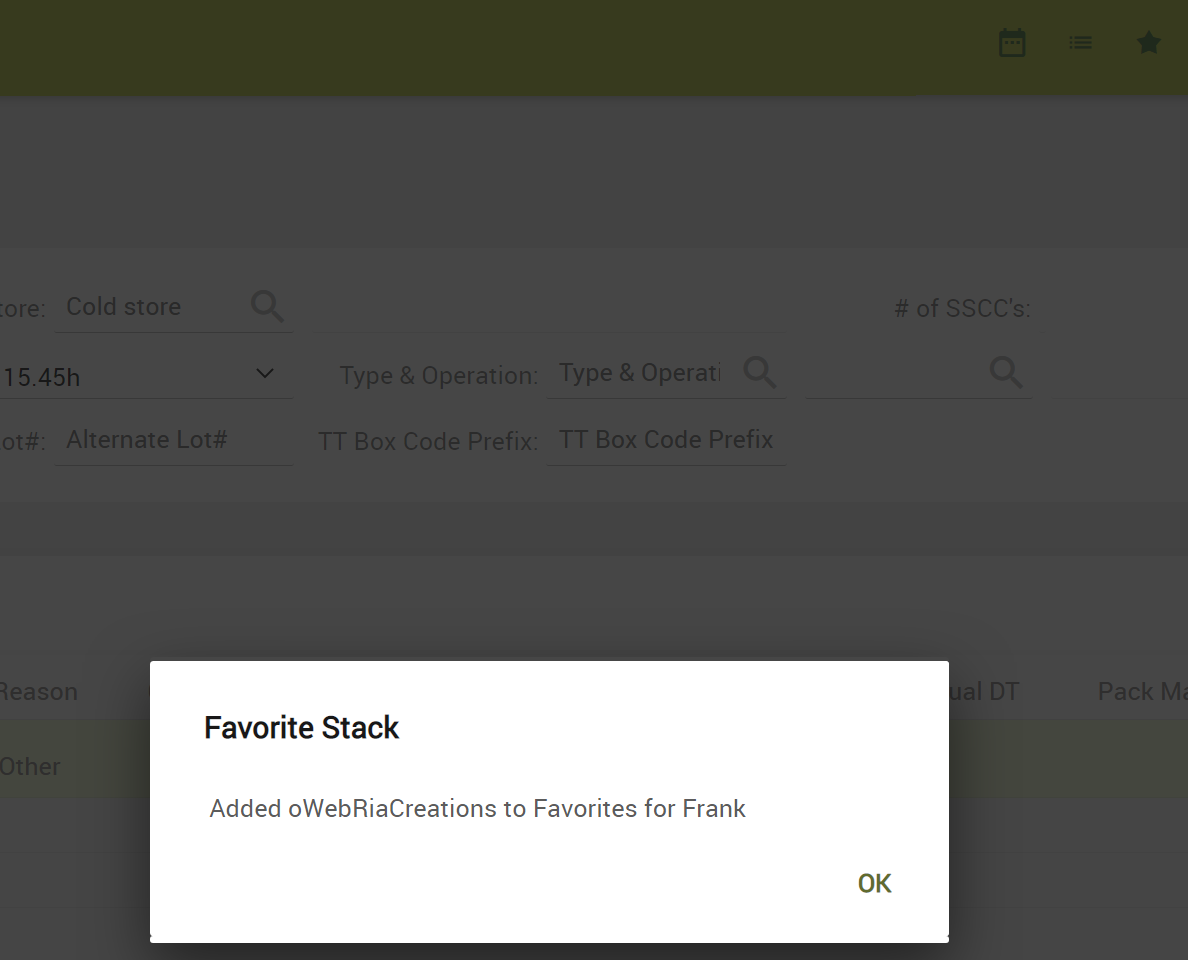Sort by the Reason column header

(38, 692)
